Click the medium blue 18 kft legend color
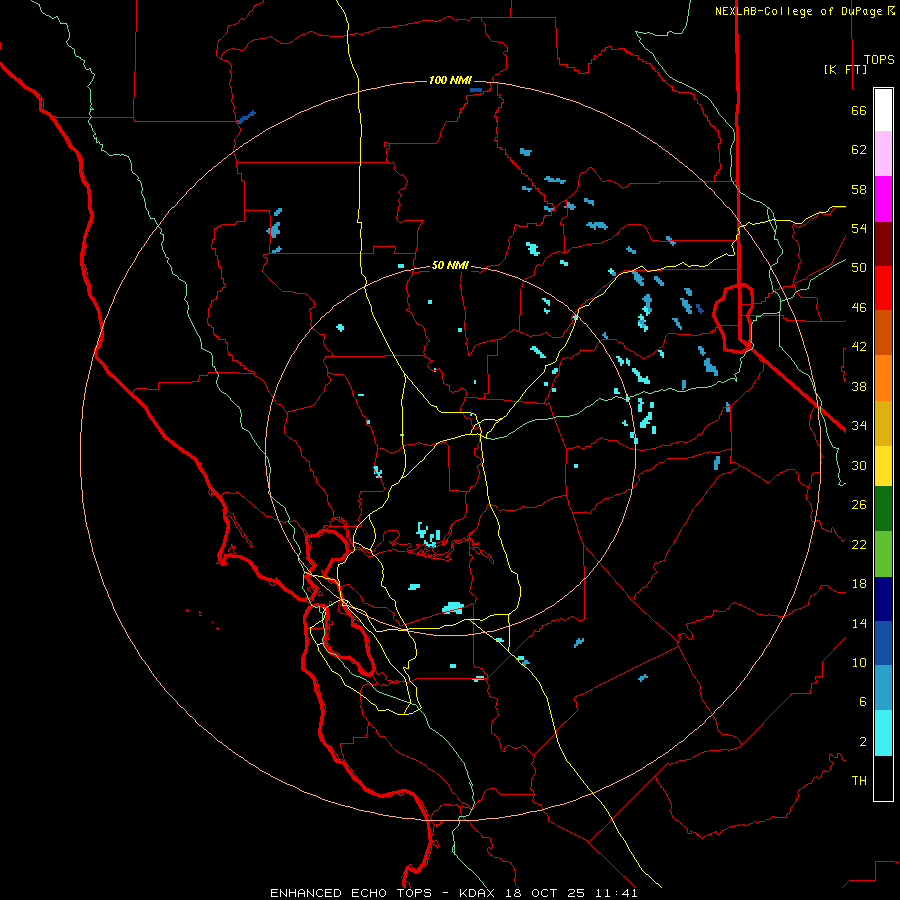The width and height of the screenshot is (900, 900). (883, 643)
